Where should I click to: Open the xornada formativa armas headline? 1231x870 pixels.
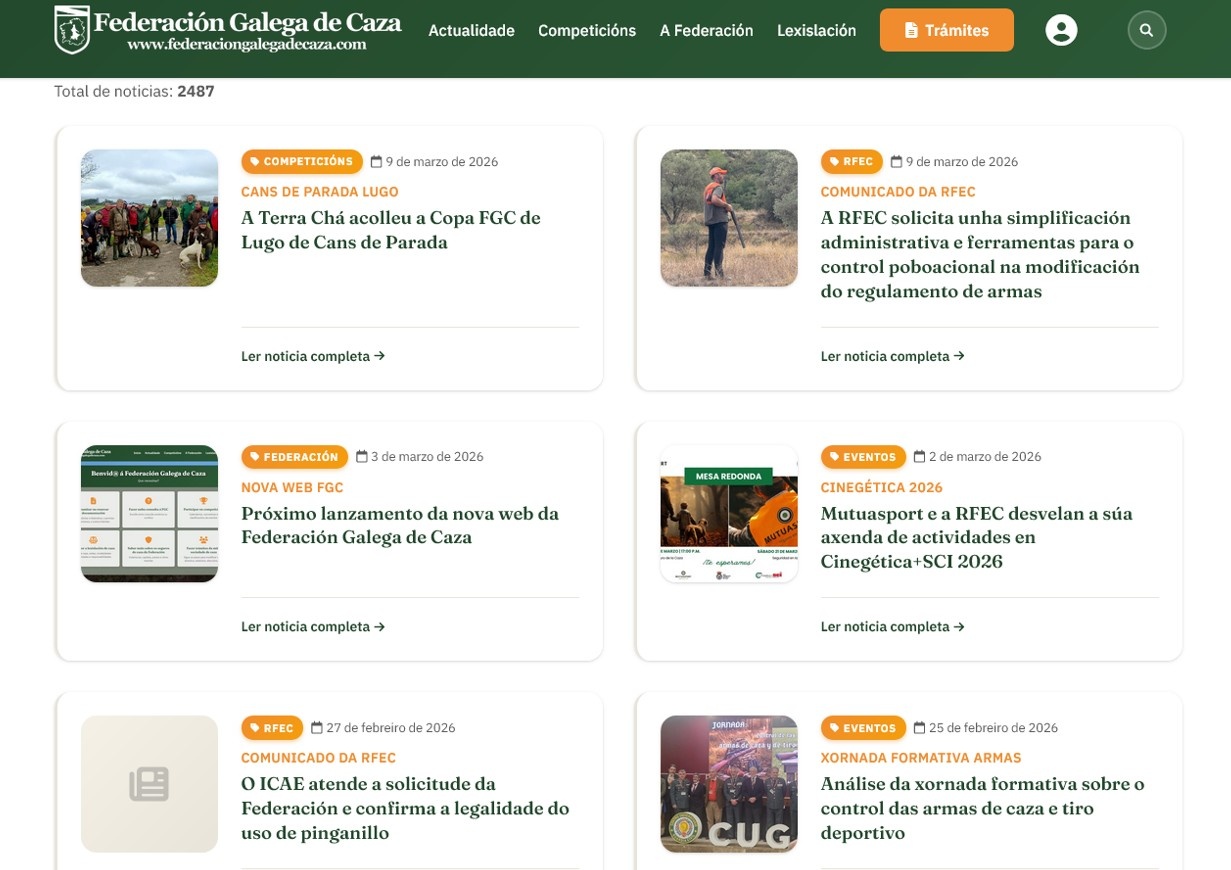pyautogui.click(x=981, y=808)
